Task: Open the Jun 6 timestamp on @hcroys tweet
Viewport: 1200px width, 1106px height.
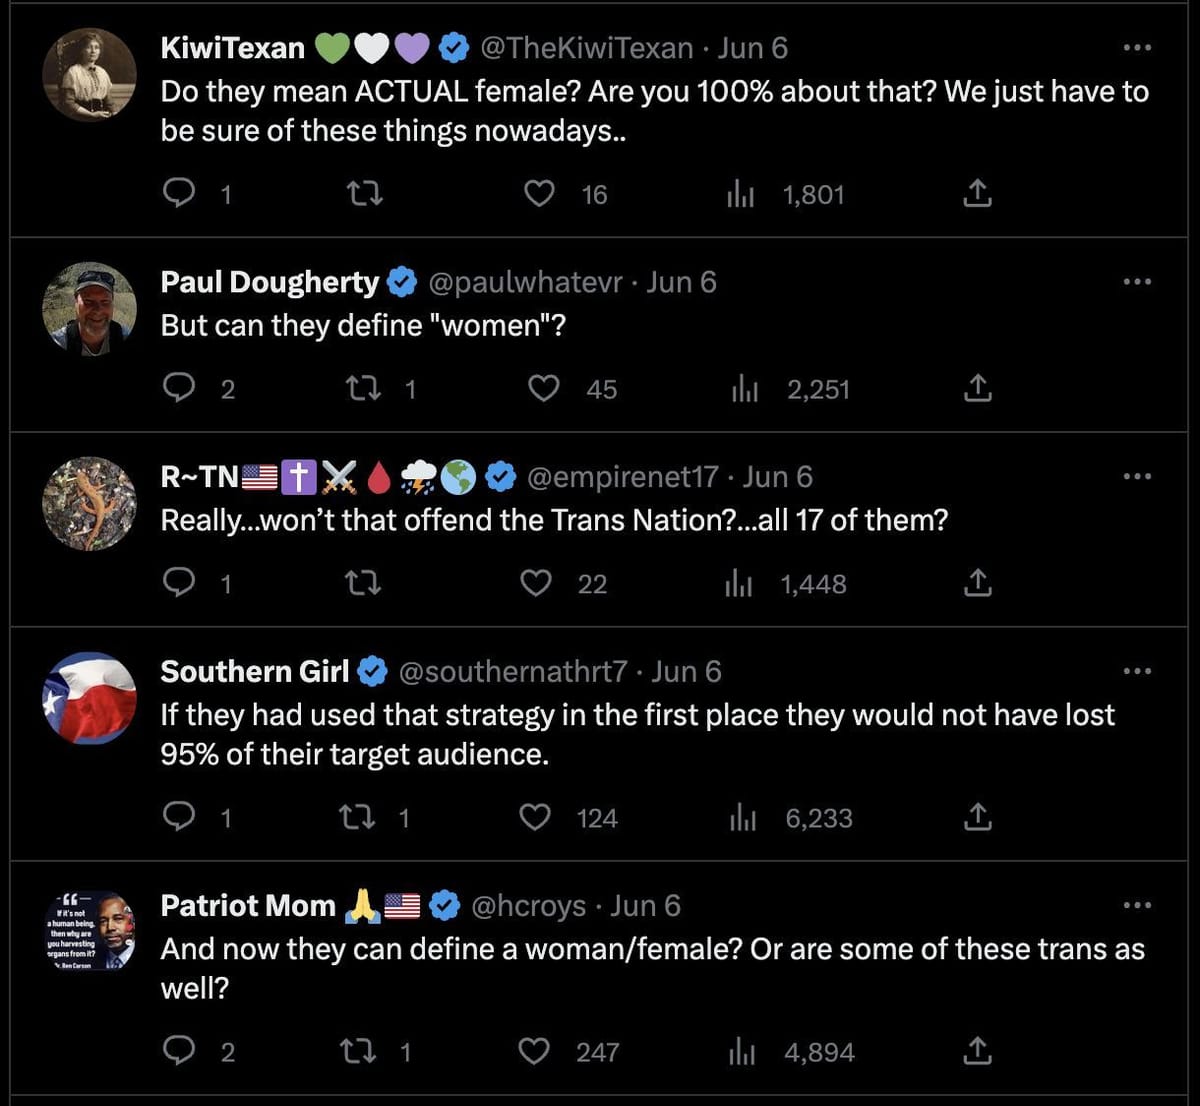Action: click(645, 906)
